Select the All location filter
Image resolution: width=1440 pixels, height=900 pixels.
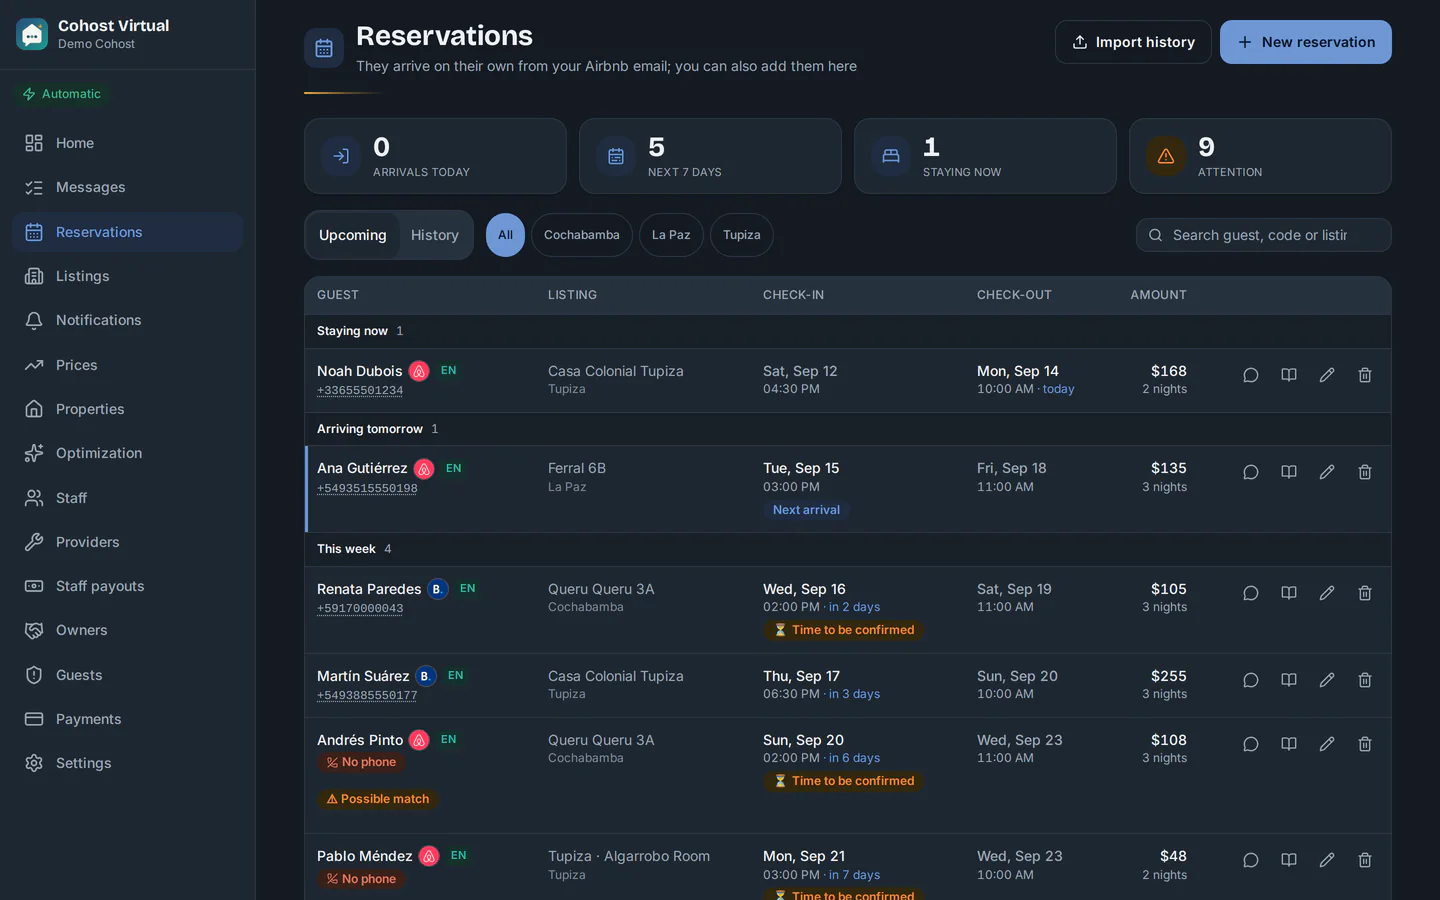coord(505,235)
